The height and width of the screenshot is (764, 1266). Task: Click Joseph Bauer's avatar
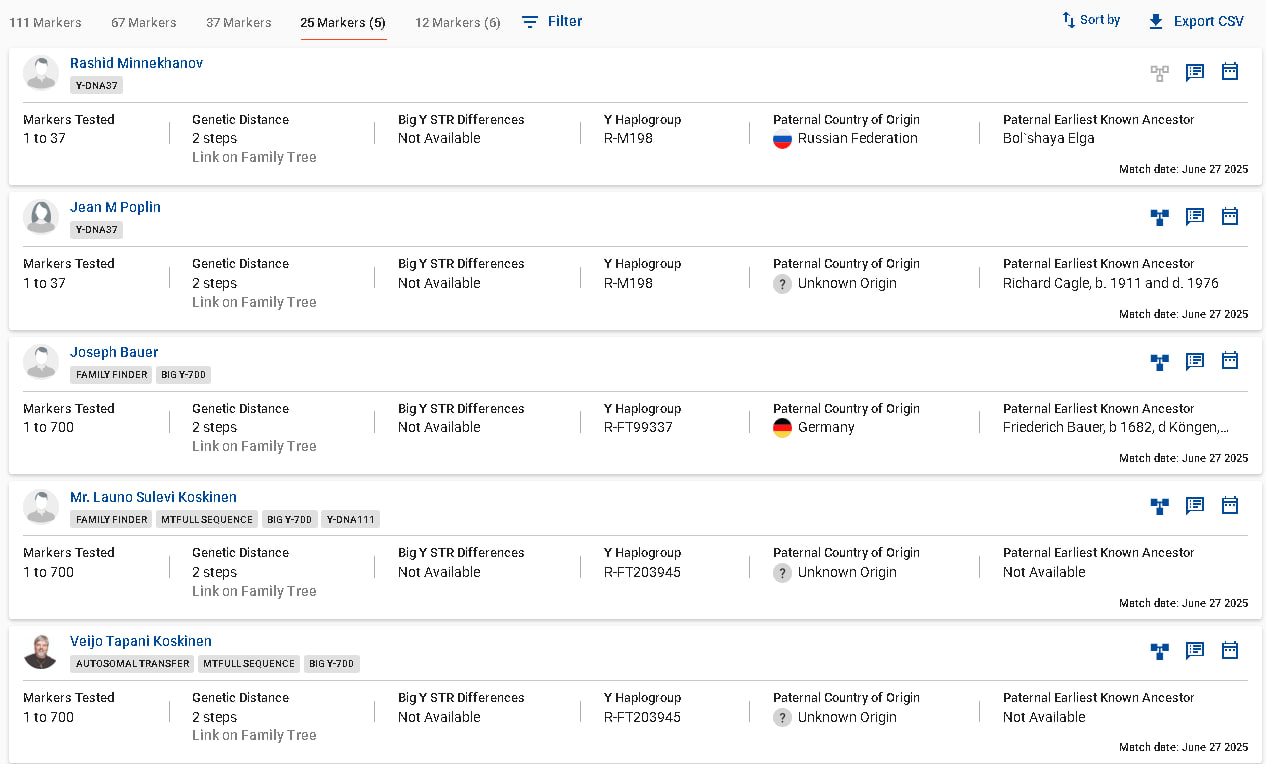[x=41, y=362]
